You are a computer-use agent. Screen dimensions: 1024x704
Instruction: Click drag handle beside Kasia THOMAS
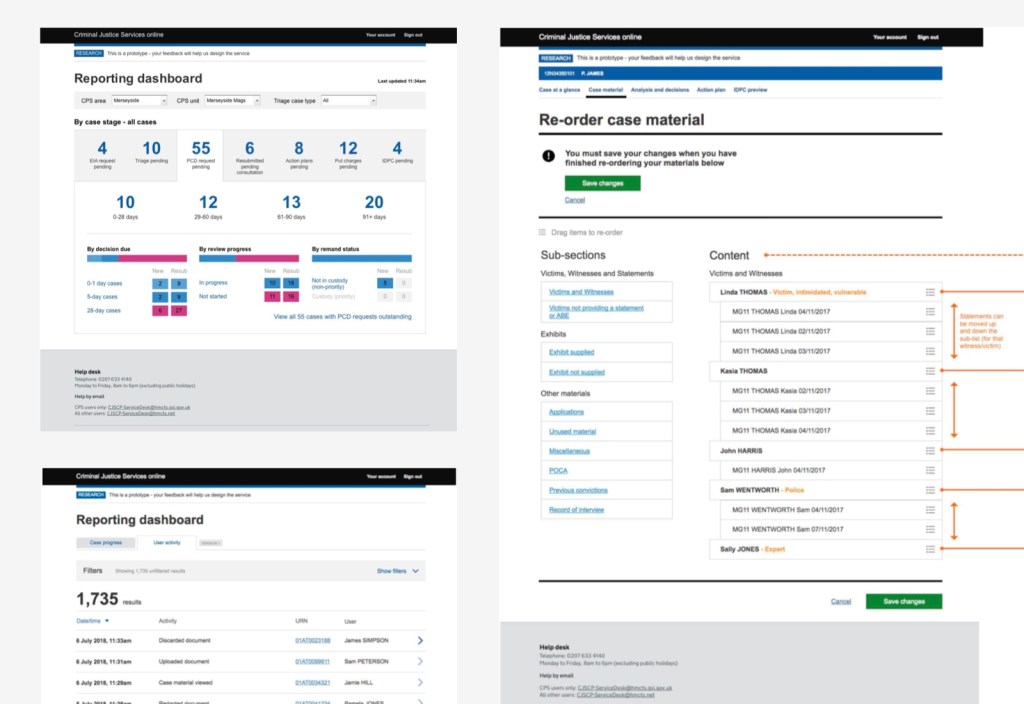point(929,371)
